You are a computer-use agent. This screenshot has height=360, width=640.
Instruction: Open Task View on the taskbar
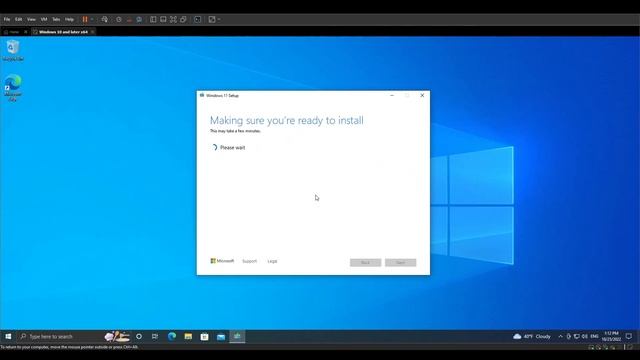(155, 336)
